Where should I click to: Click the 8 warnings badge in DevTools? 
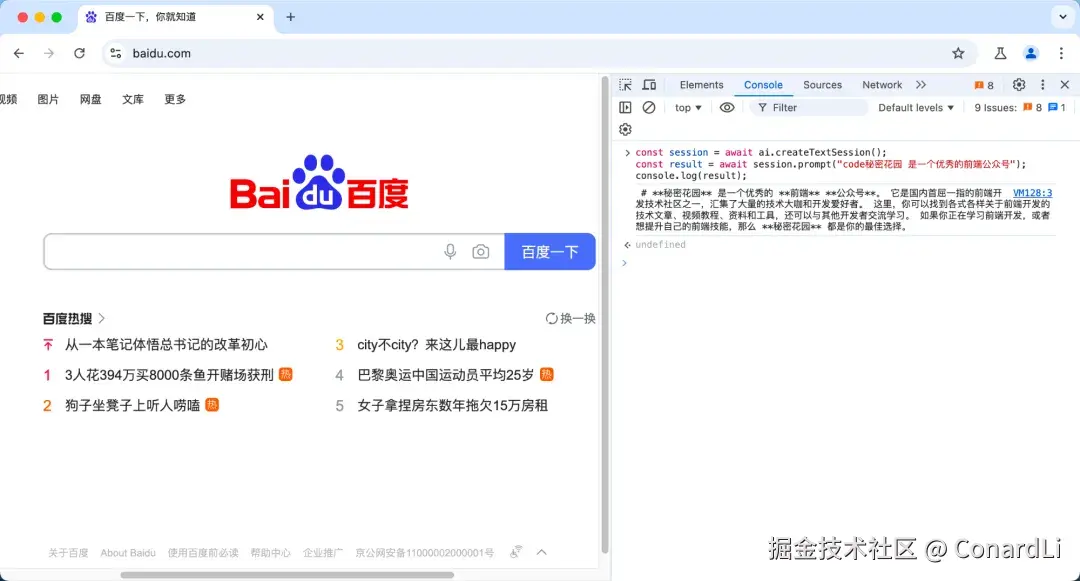(x=984, y=85)
